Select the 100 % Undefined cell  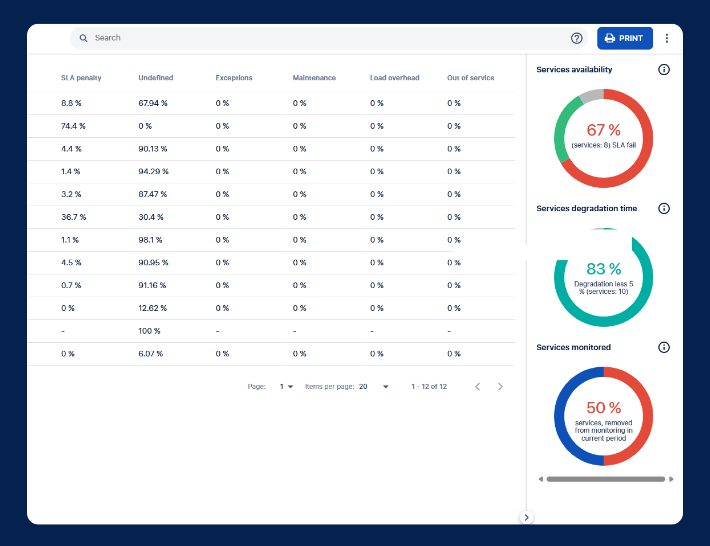pos(149,331)
